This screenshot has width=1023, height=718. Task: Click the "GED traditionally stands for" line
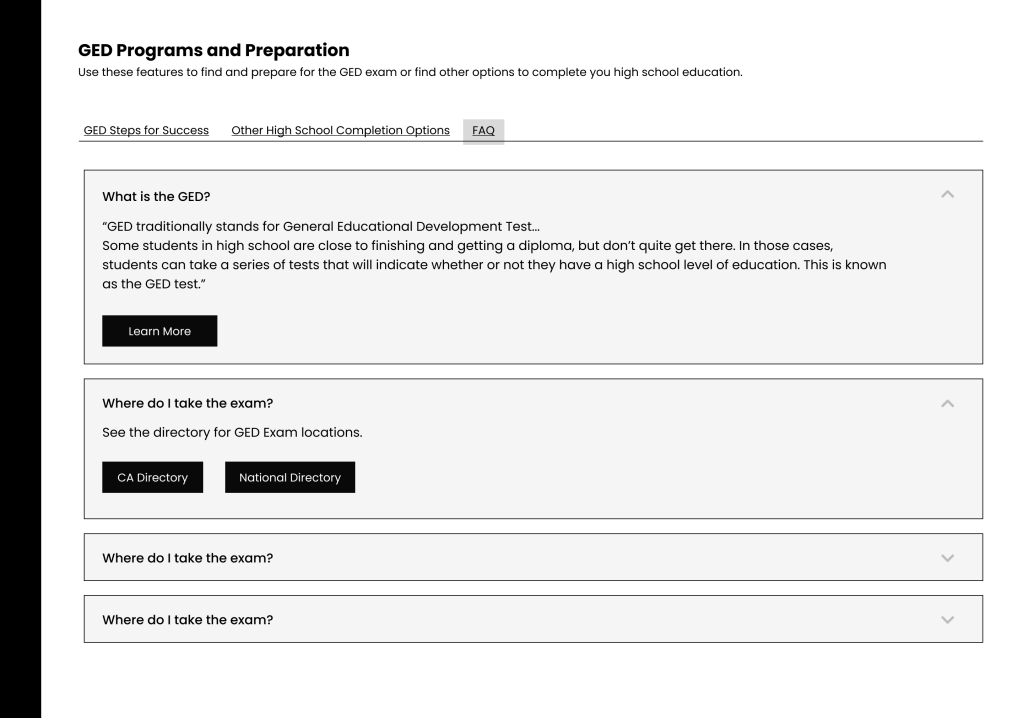coord(320,225)
